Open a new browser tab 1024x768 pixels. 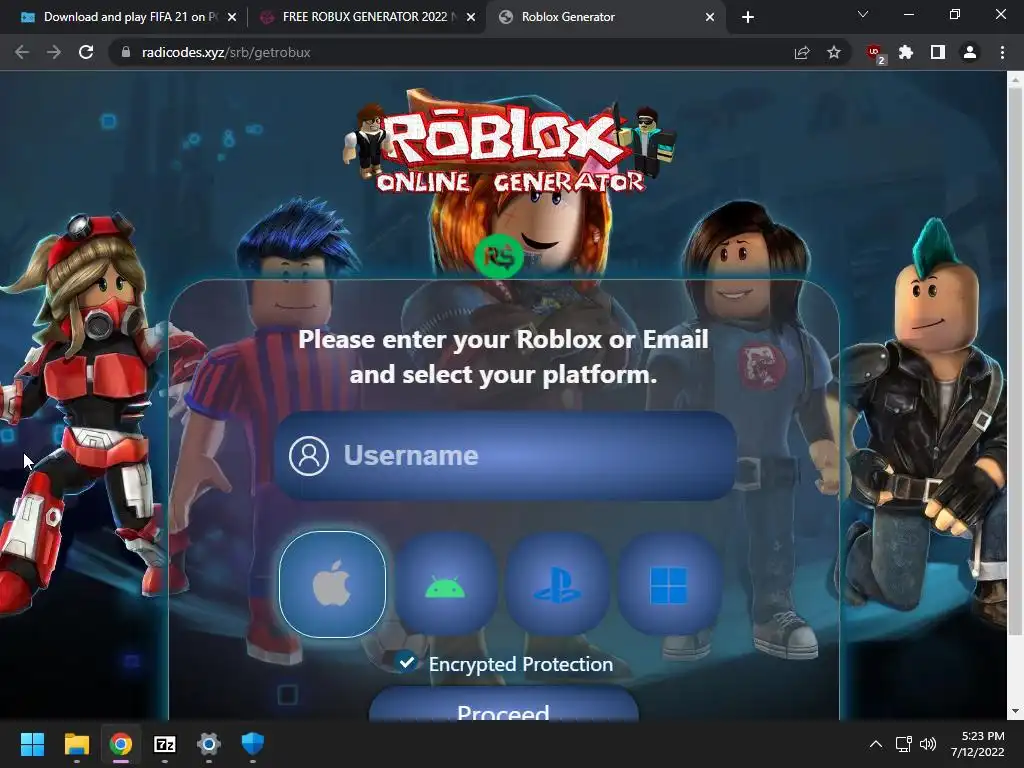[x=748, y=17]
